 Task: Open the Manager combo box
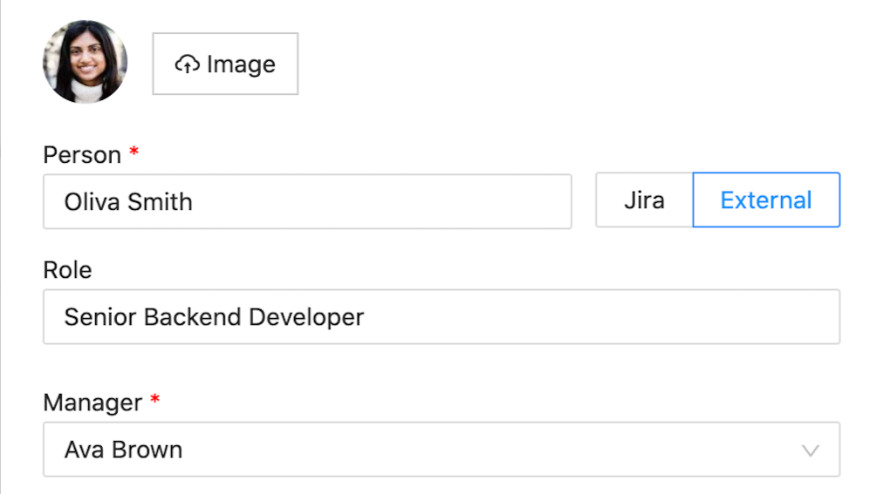[x=440, y=449]
